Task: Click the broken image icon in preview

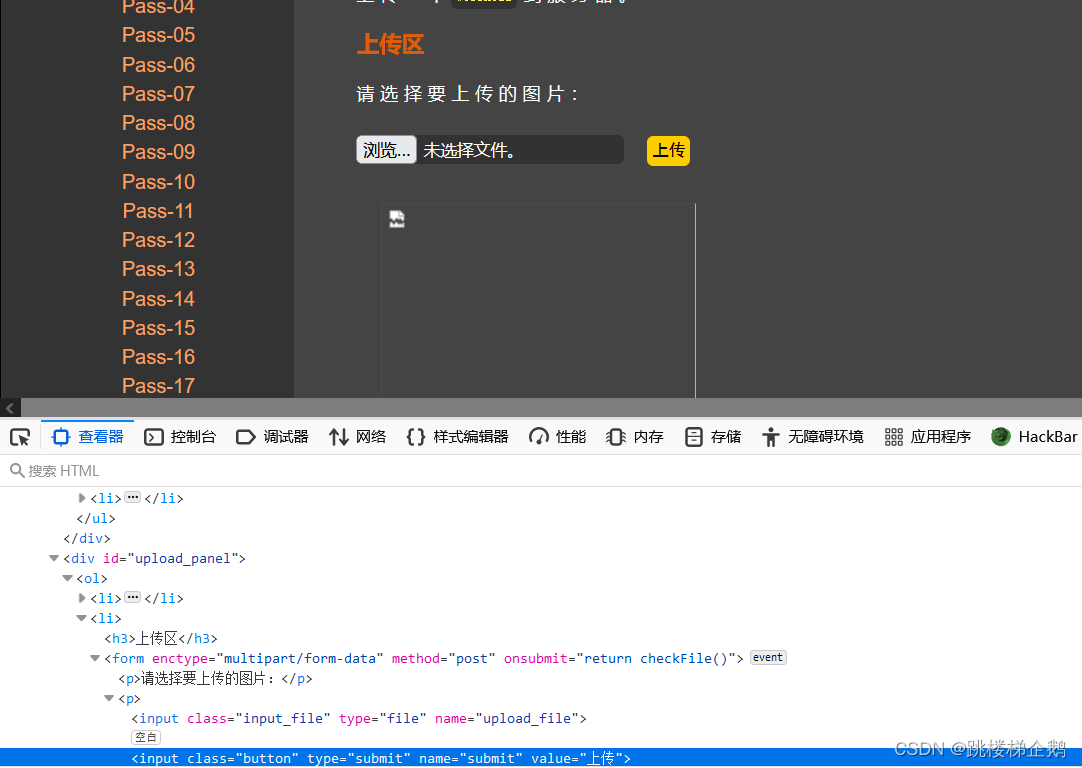Action: point(397,220)
